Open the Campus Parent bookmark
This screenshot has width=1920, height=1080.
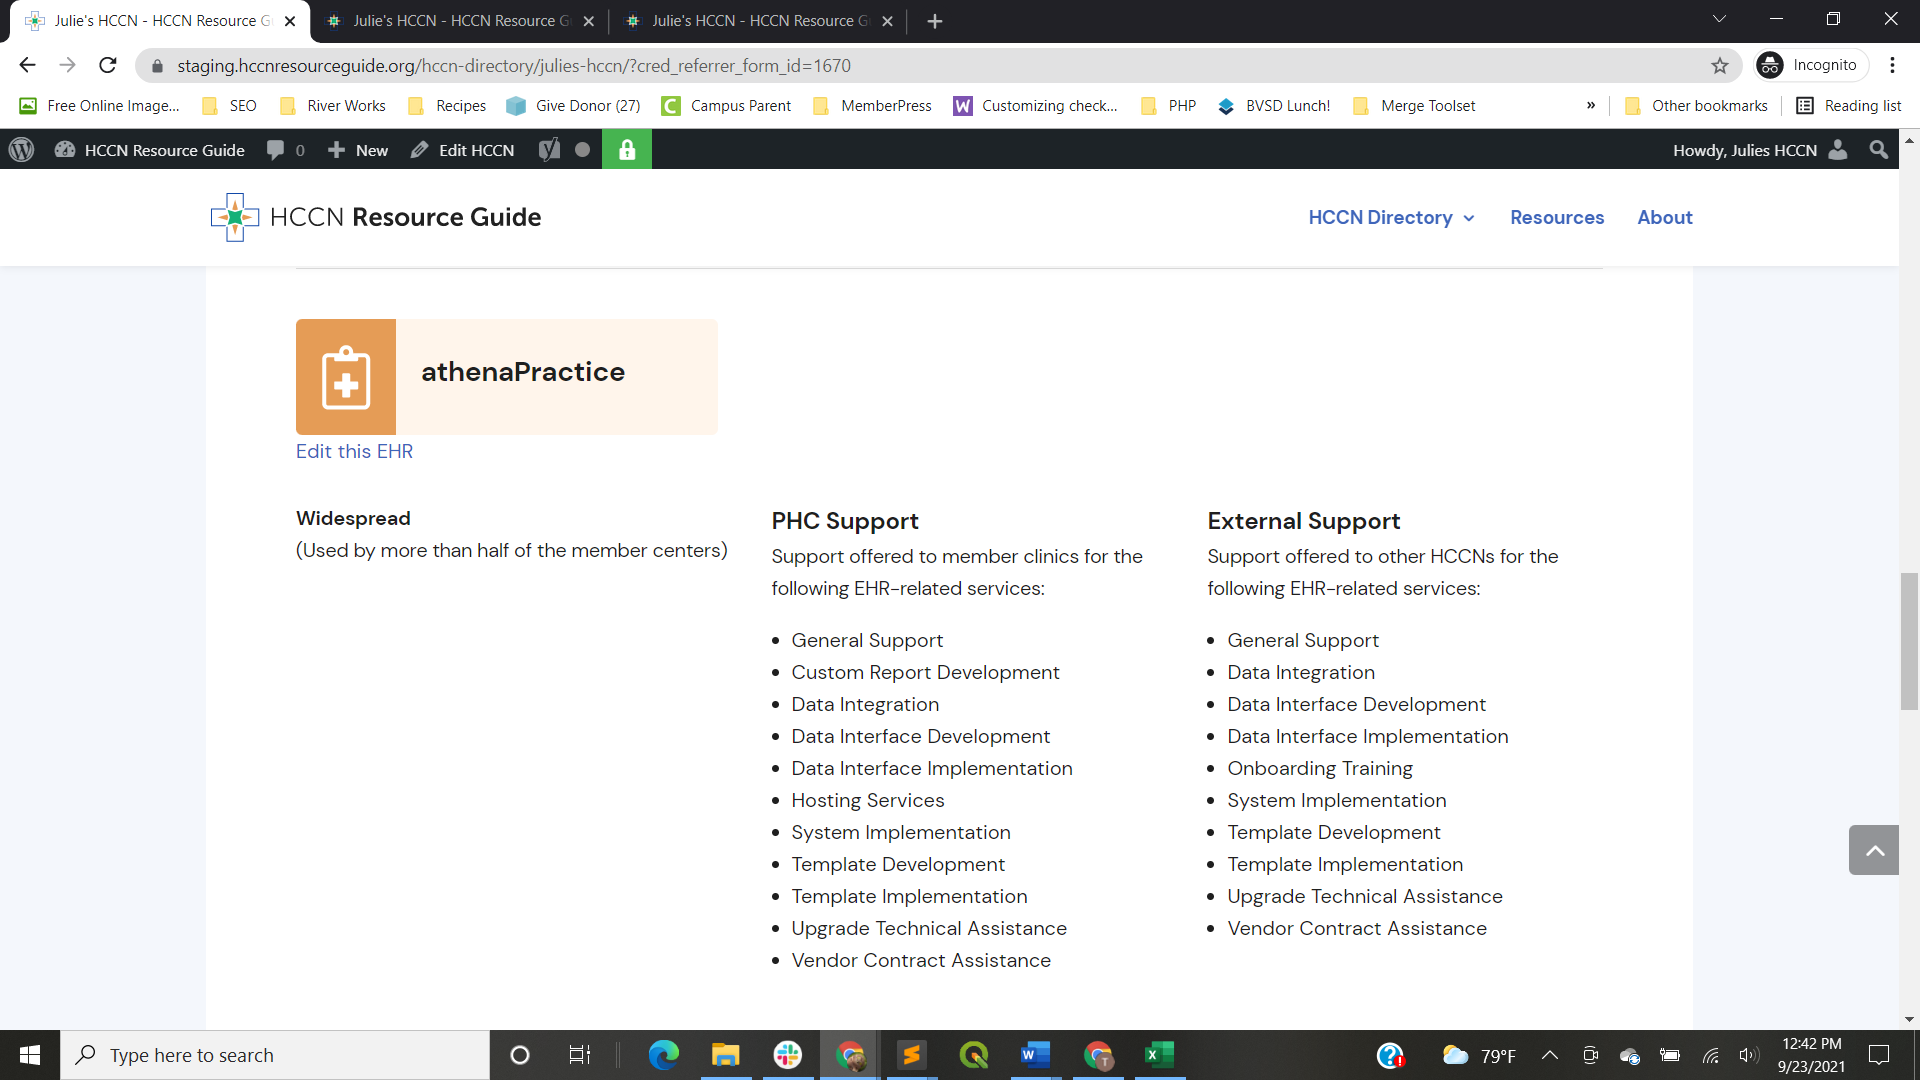pyautogui.click(x=726, y=106)
